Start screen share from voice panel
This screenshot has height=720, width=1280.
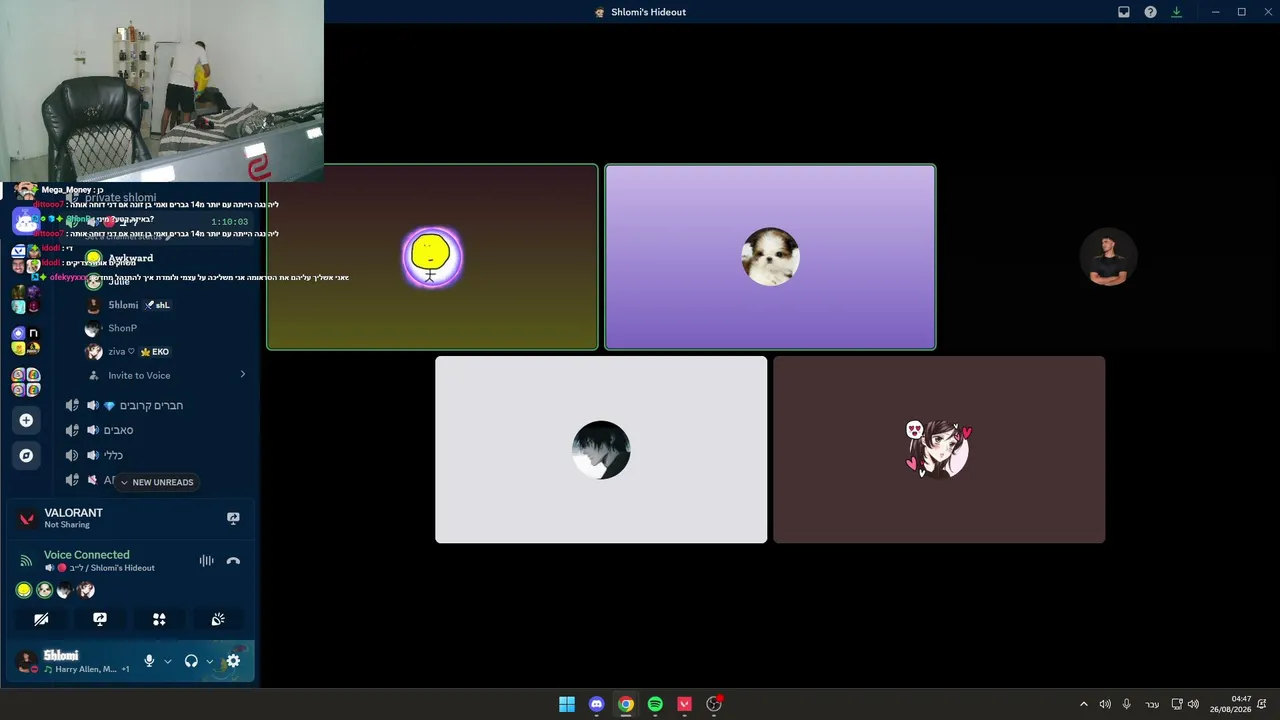coord(100,619)
